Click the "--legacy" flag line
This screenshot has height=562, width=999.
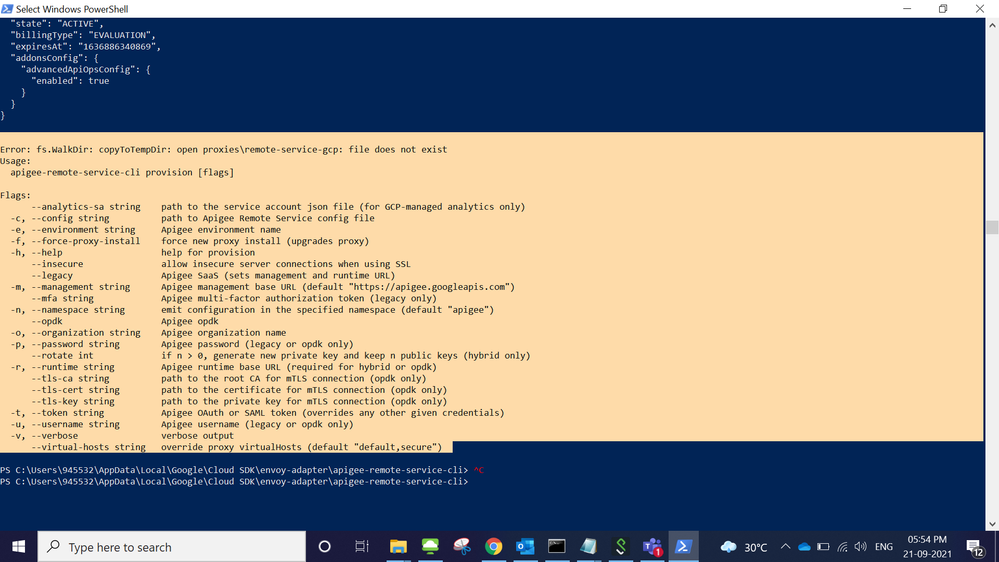213,276
